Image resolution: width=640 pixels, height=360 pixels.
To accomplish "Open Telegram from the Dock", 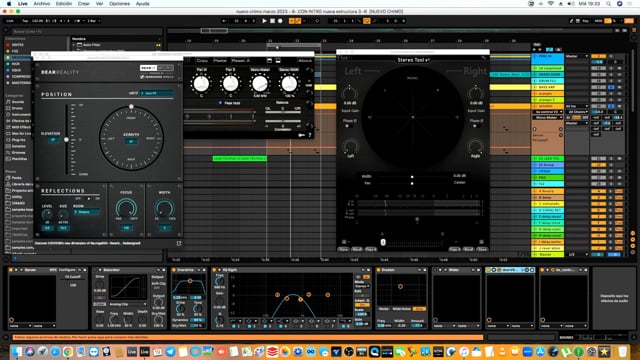I will pyautogui.click(x=170, y=351).
